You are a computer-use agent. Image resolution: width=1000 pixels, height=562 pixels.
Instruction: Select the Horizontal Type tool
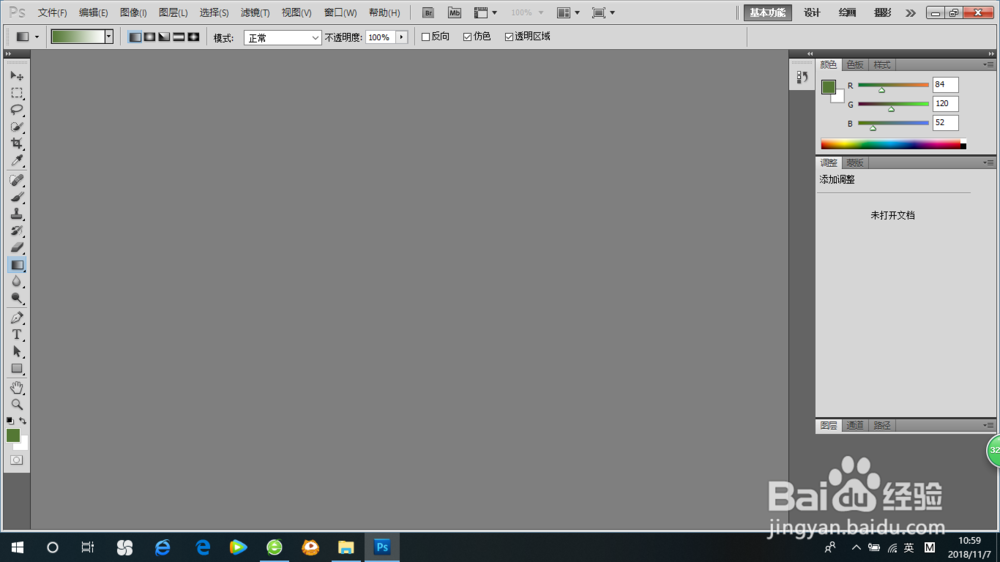(x=17, y=334)
